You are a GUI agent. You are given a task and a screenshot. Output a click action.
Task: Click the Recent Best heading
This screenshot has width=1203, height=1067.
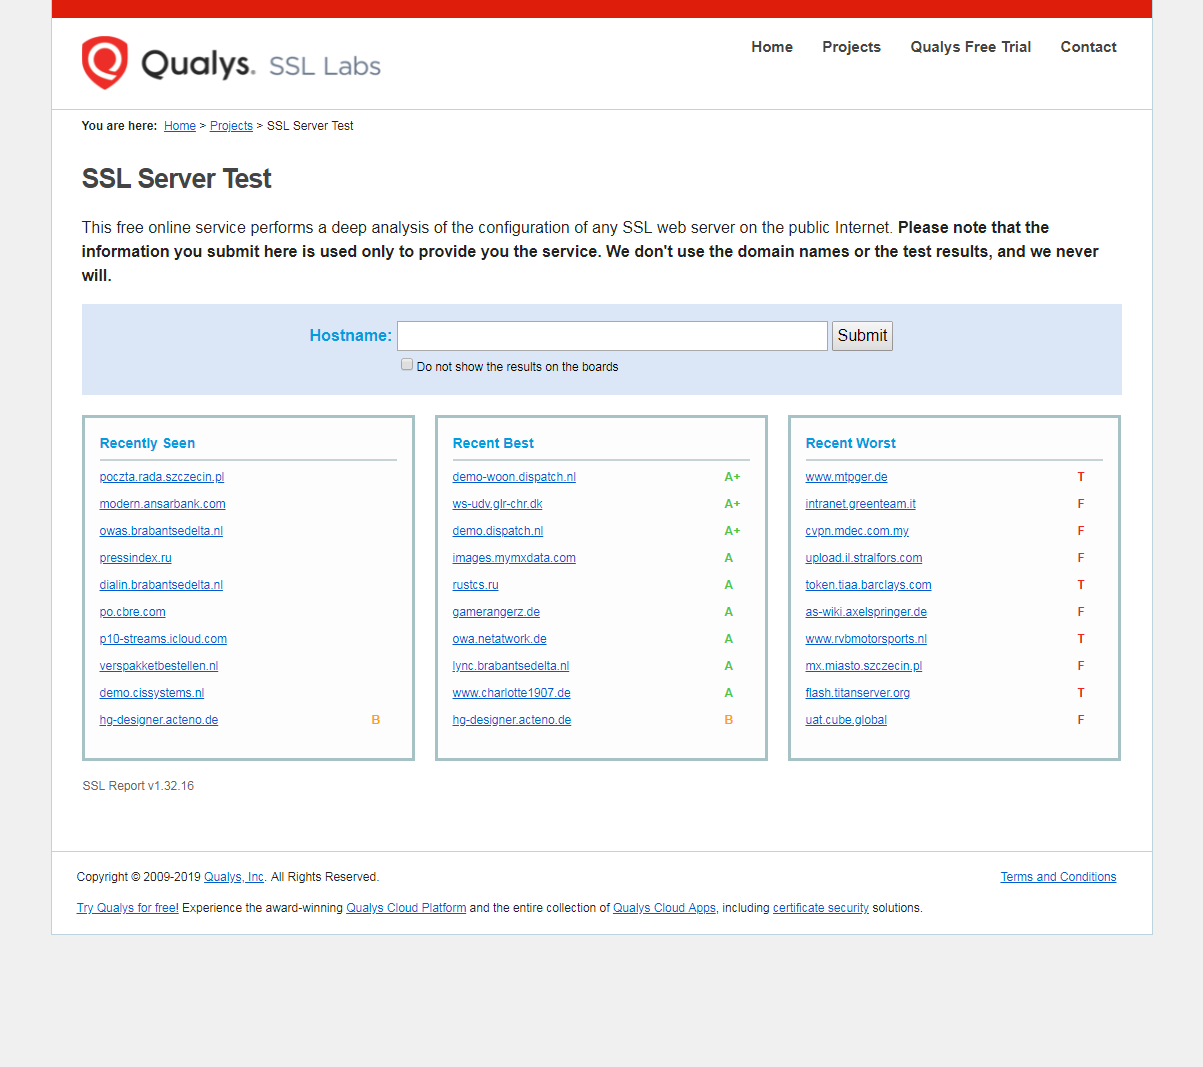(493, 443)
